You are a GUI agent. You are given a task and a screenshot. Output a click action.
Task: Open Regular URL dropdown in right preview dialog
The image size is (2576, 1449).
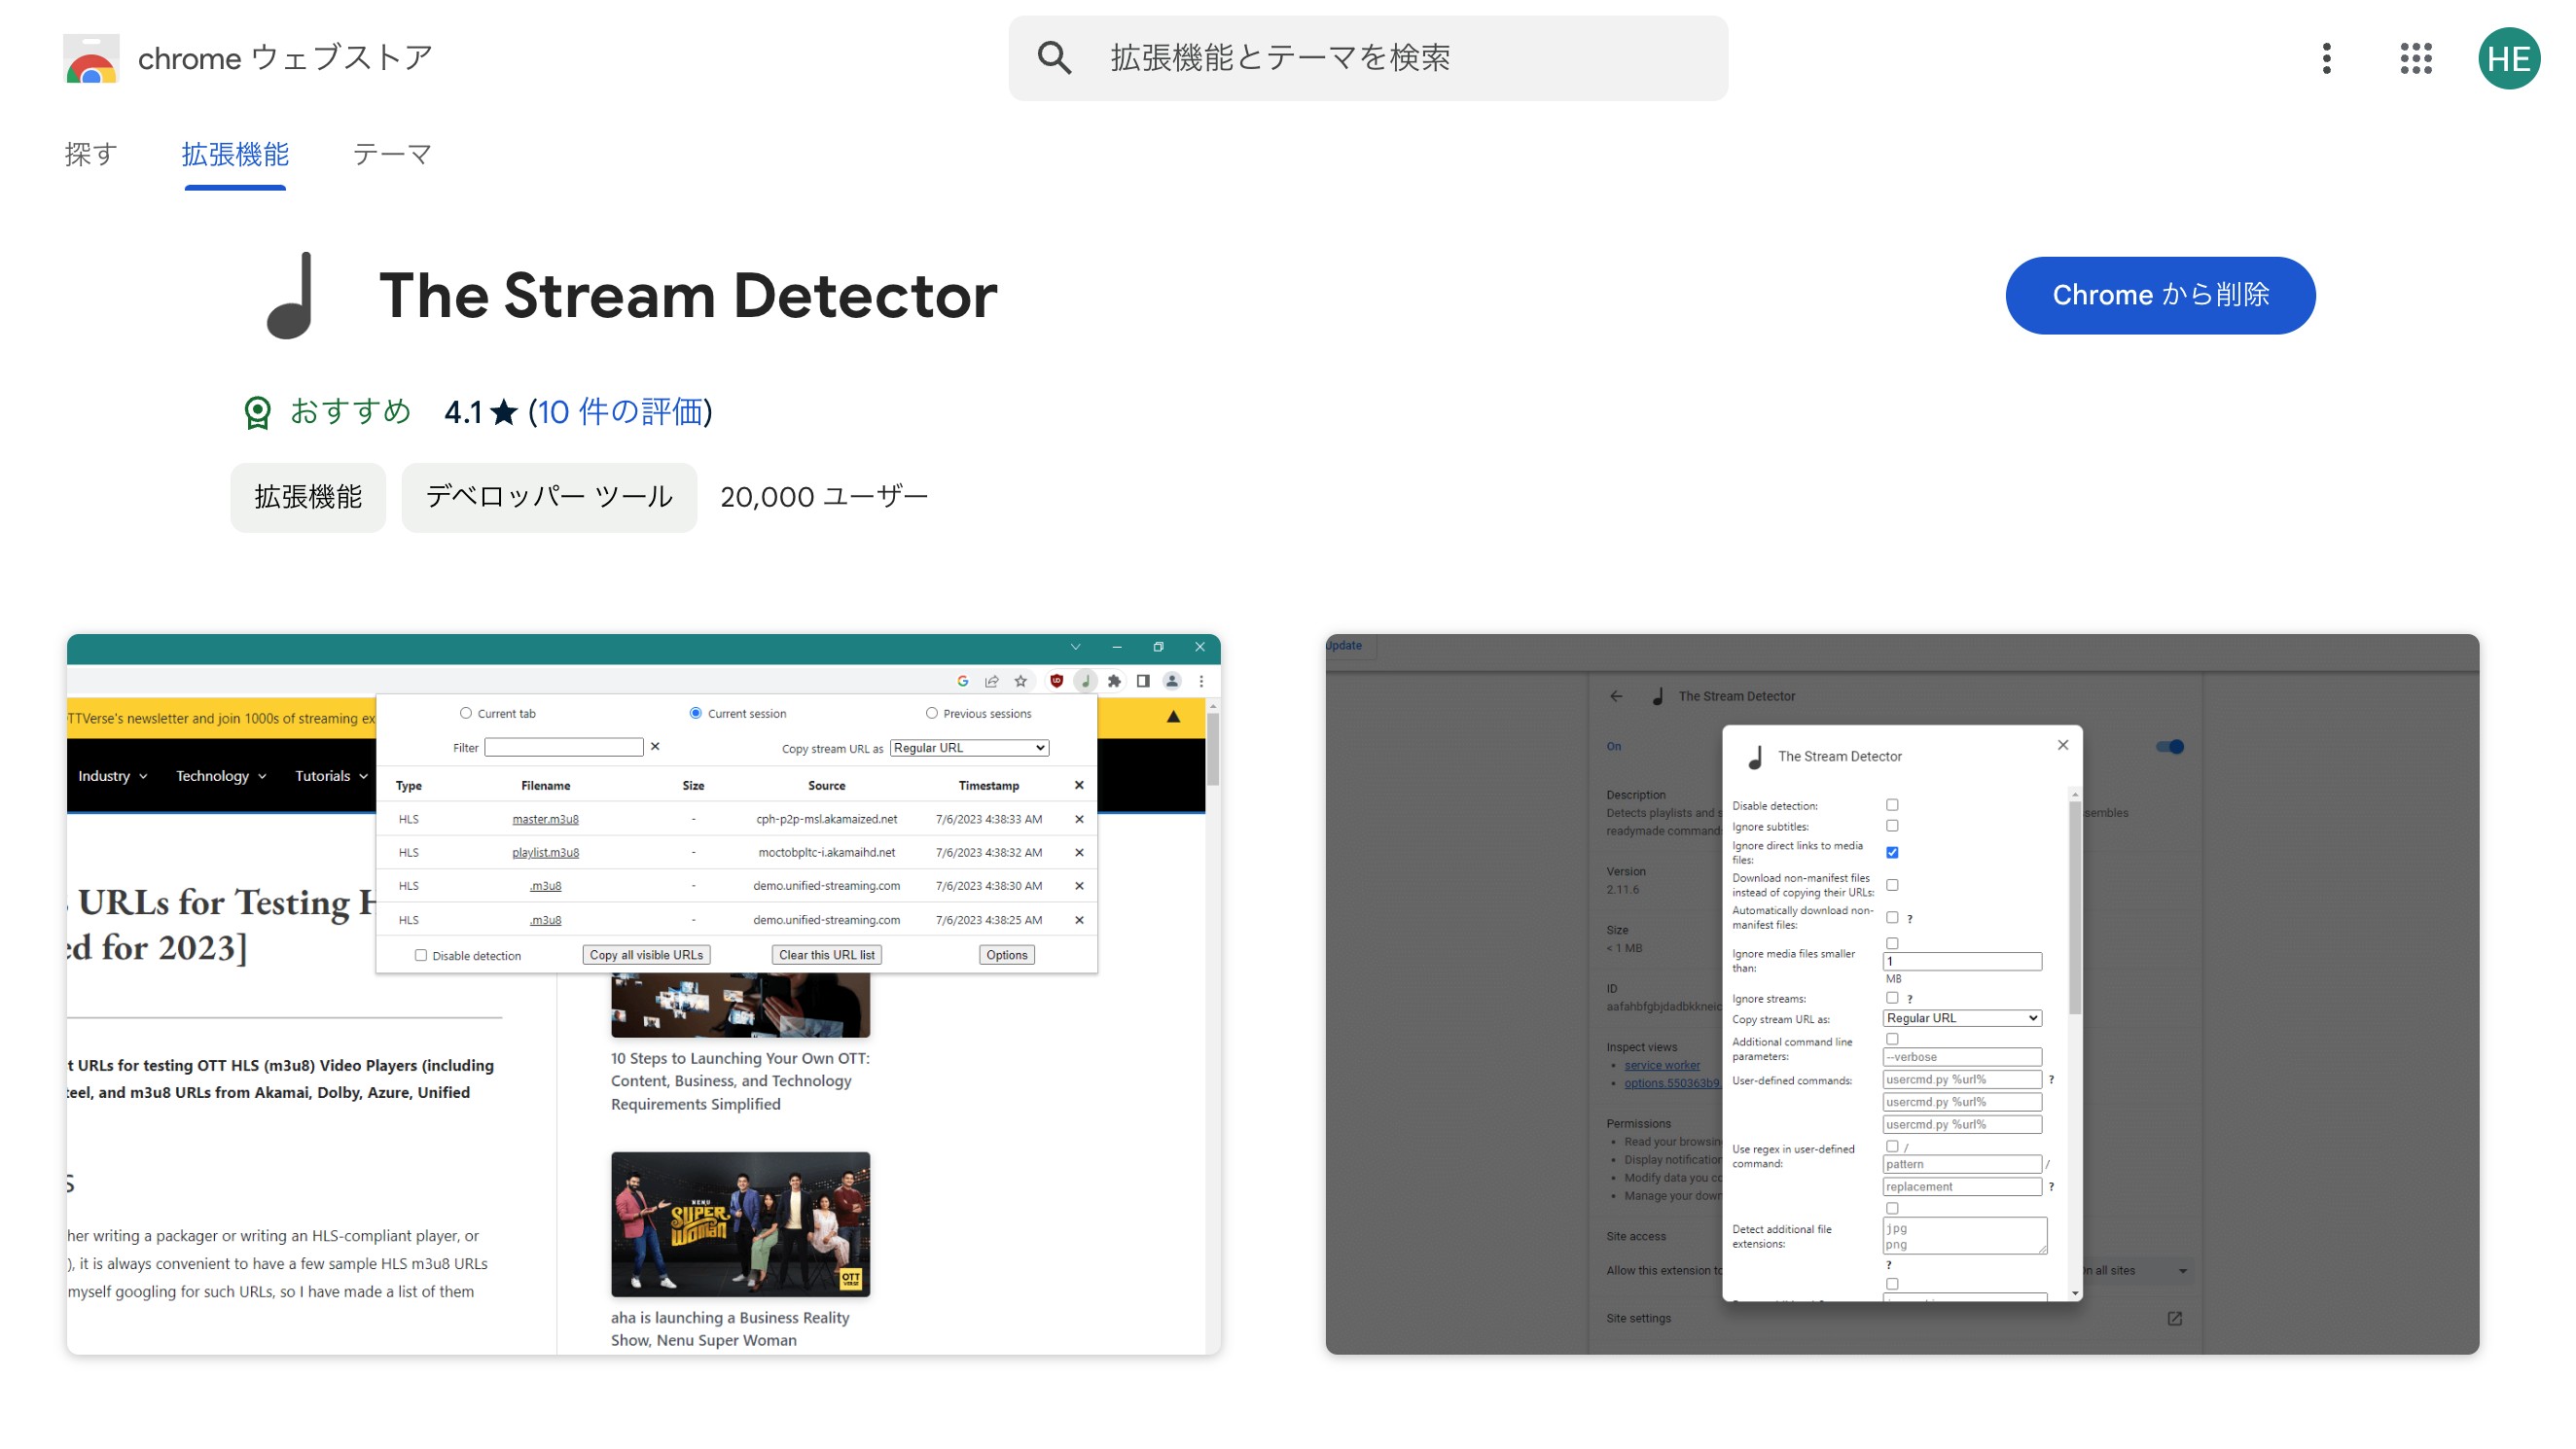click(1961, 1018)
